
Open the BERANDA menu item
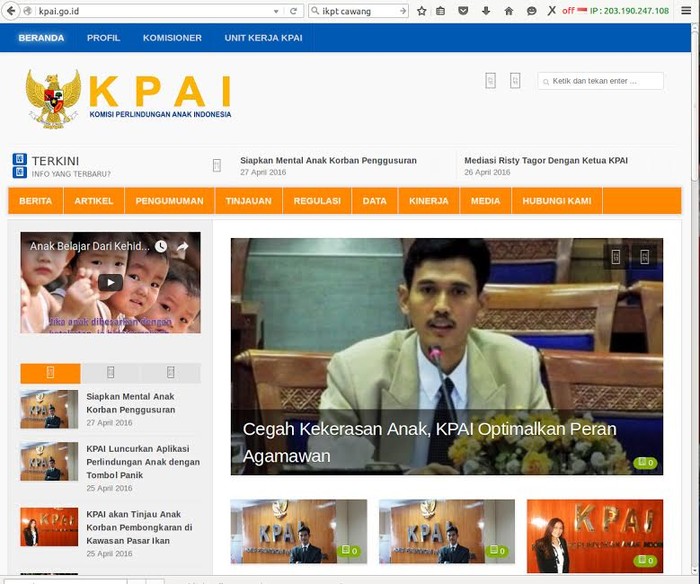pyautogui.click(x=41, y=38)
